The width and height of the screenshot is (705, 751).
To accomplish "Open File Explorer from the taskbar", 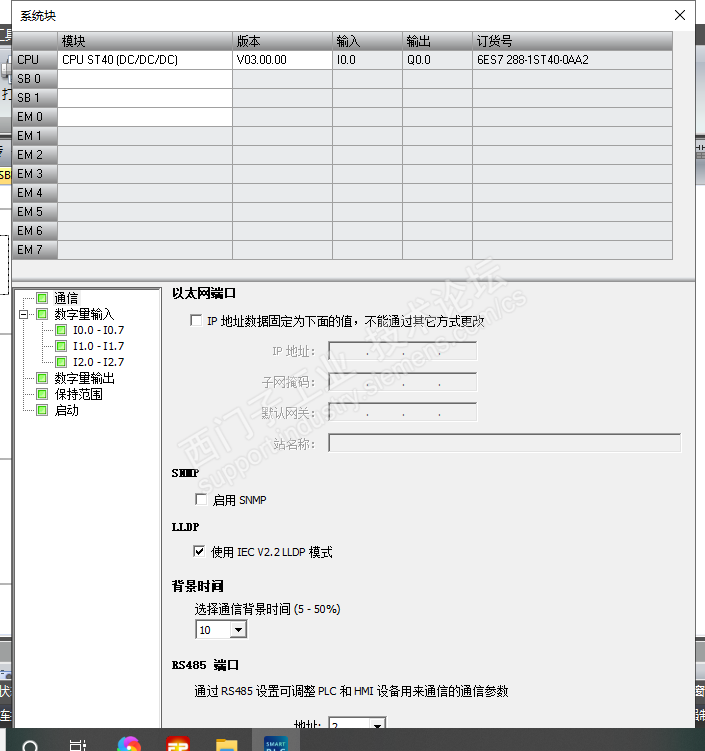I will [227, 745].
